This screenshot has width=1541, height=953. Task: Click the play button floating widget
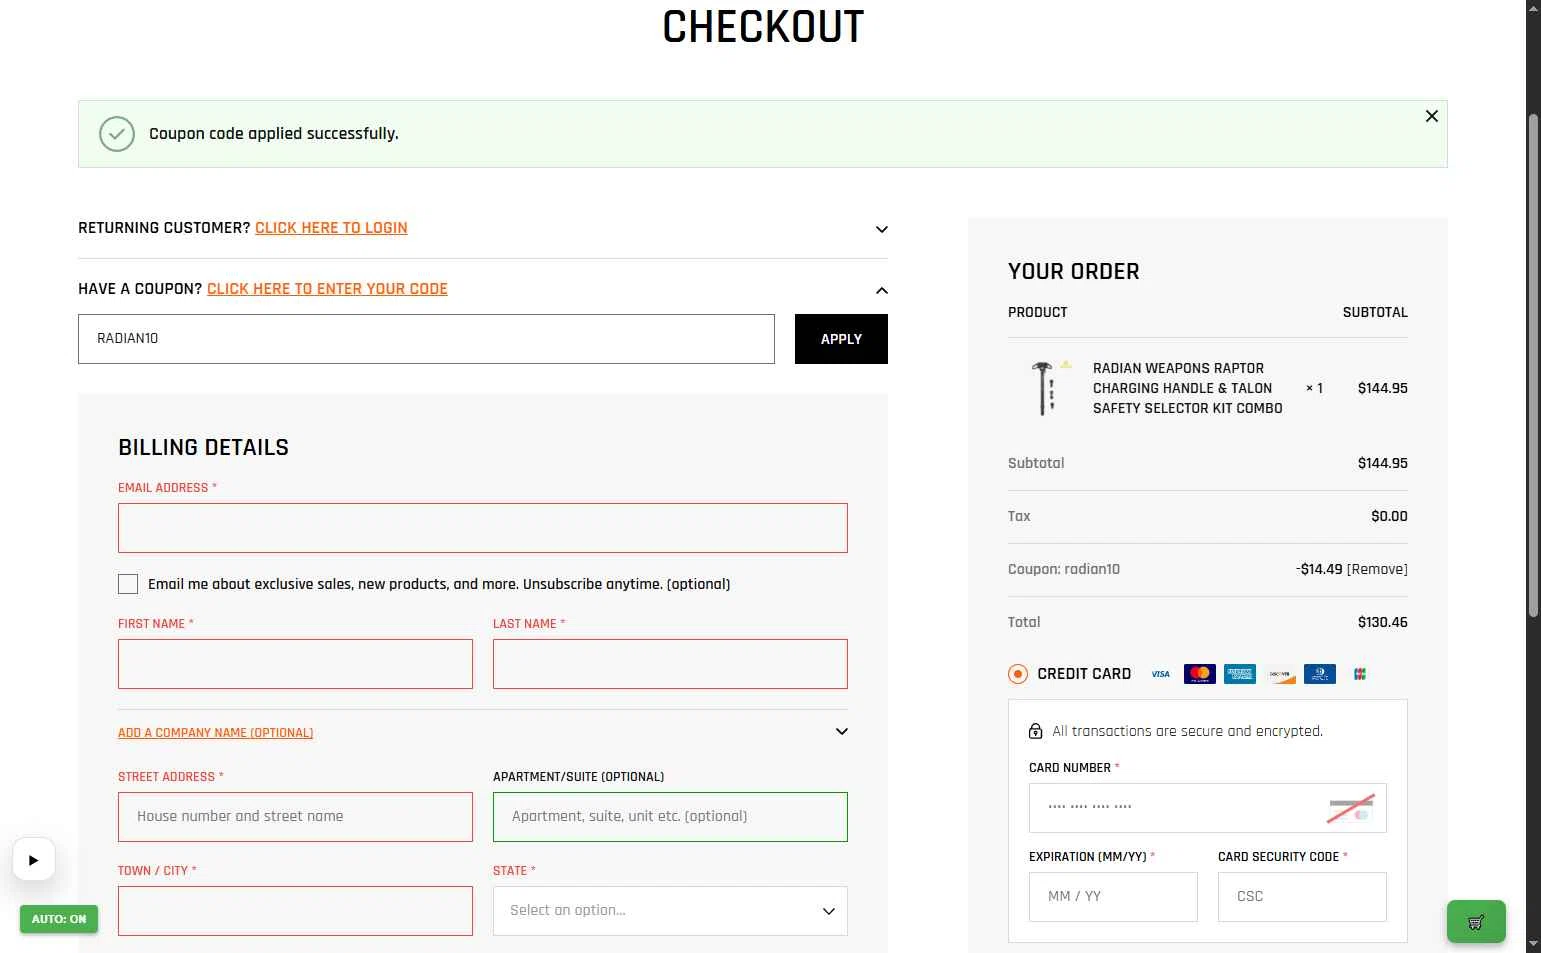coord(33,860)
